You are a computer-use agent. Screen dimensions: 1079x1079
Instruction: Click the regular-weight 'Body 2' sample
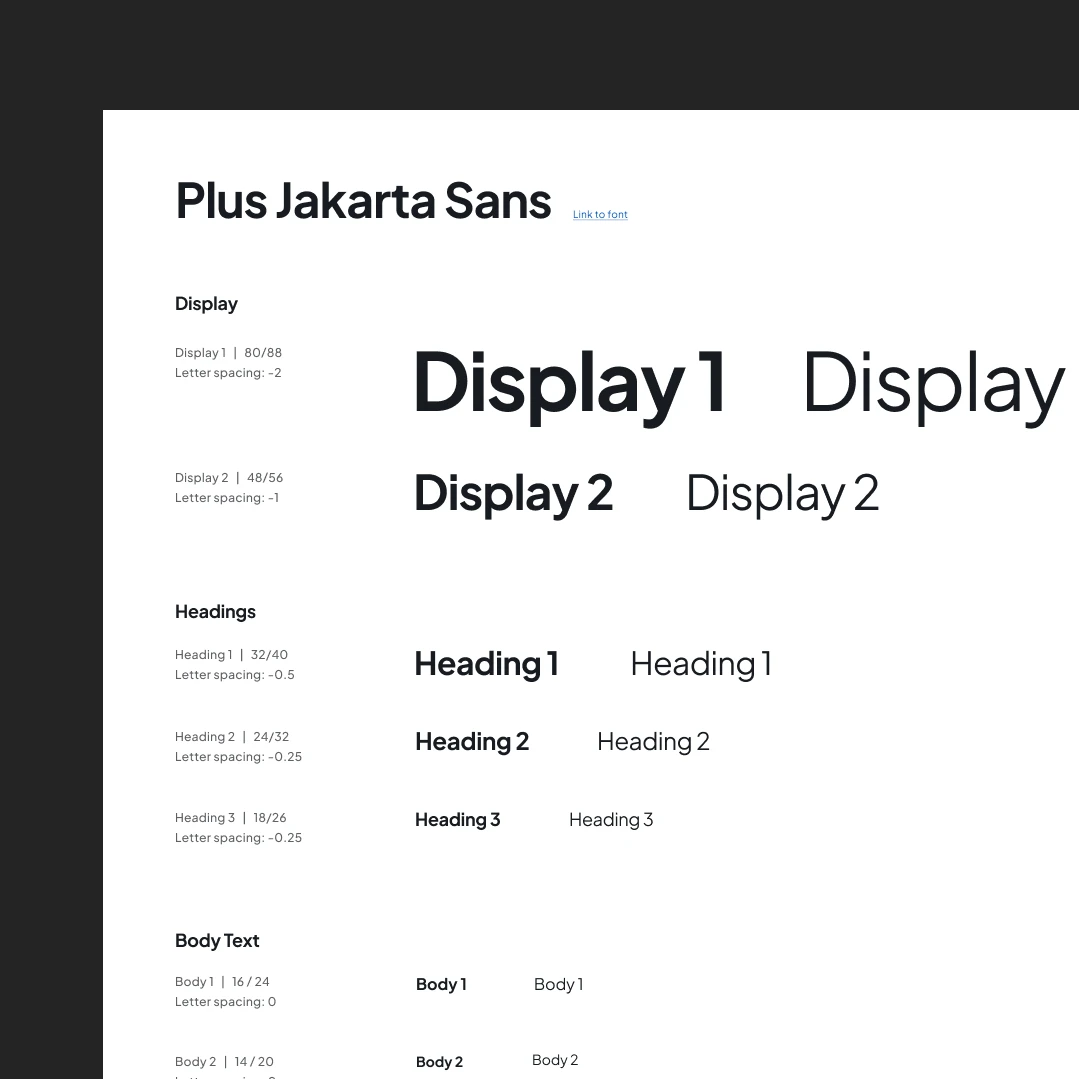pyautogui.click(x=555, y=1060)
